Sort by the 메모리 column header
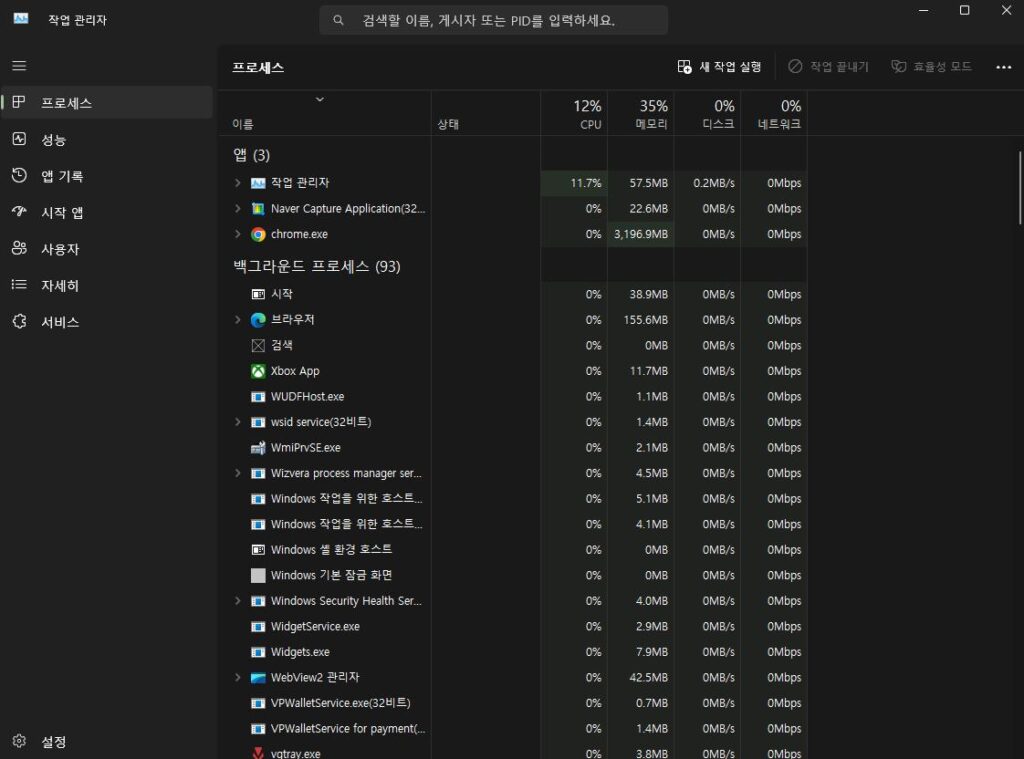This screenshot has height=759, width=1024. click(641, 114)
